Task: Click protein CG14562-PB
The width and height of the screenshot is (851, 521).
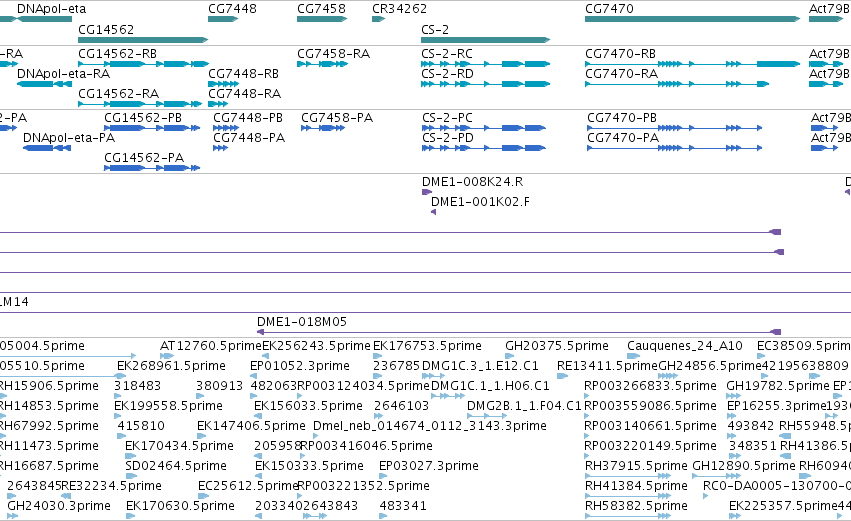Action: coord(152,128)
